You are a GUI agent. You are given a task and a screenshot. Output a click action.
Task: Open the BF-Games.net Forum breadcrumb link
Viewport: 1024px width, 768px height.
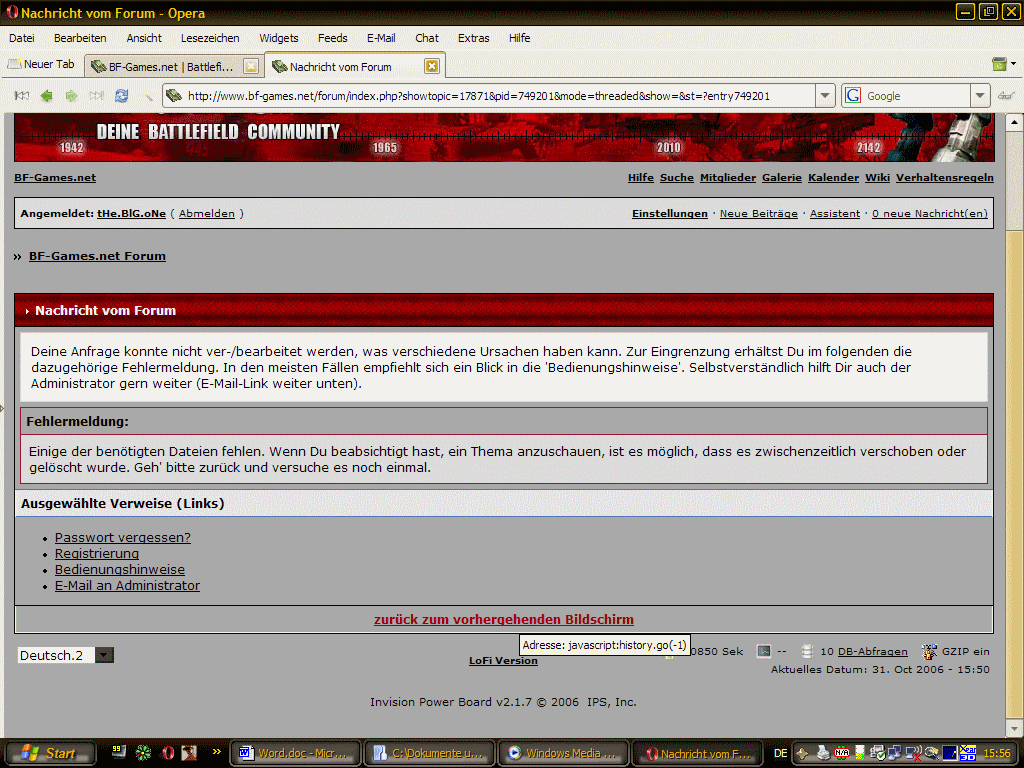(x=97, y=256)
